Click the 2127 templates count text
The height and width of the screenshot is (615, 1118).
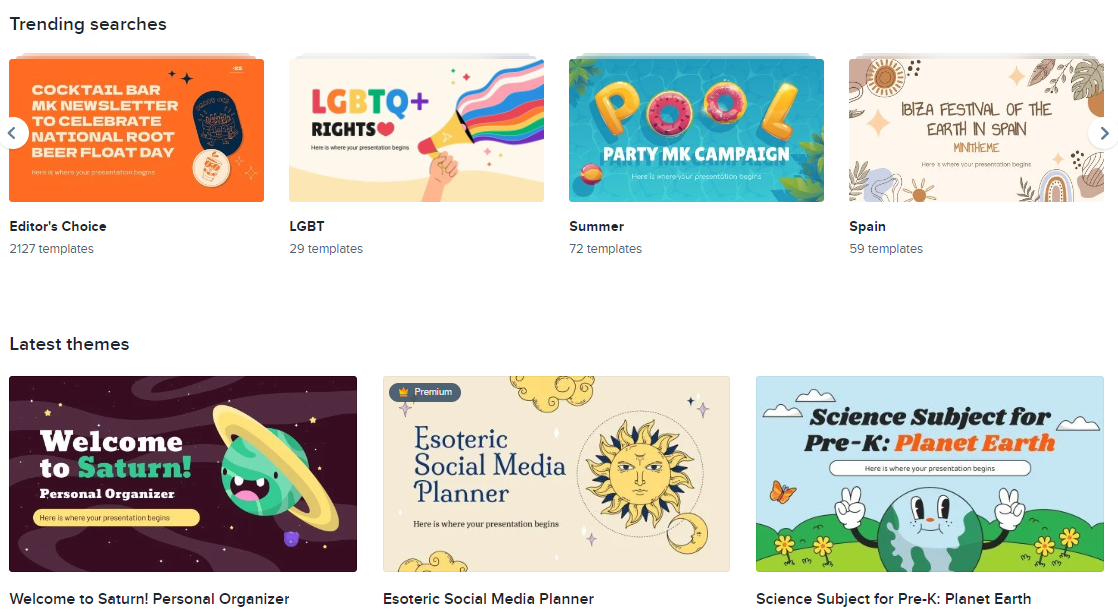[x=51, y=249]
